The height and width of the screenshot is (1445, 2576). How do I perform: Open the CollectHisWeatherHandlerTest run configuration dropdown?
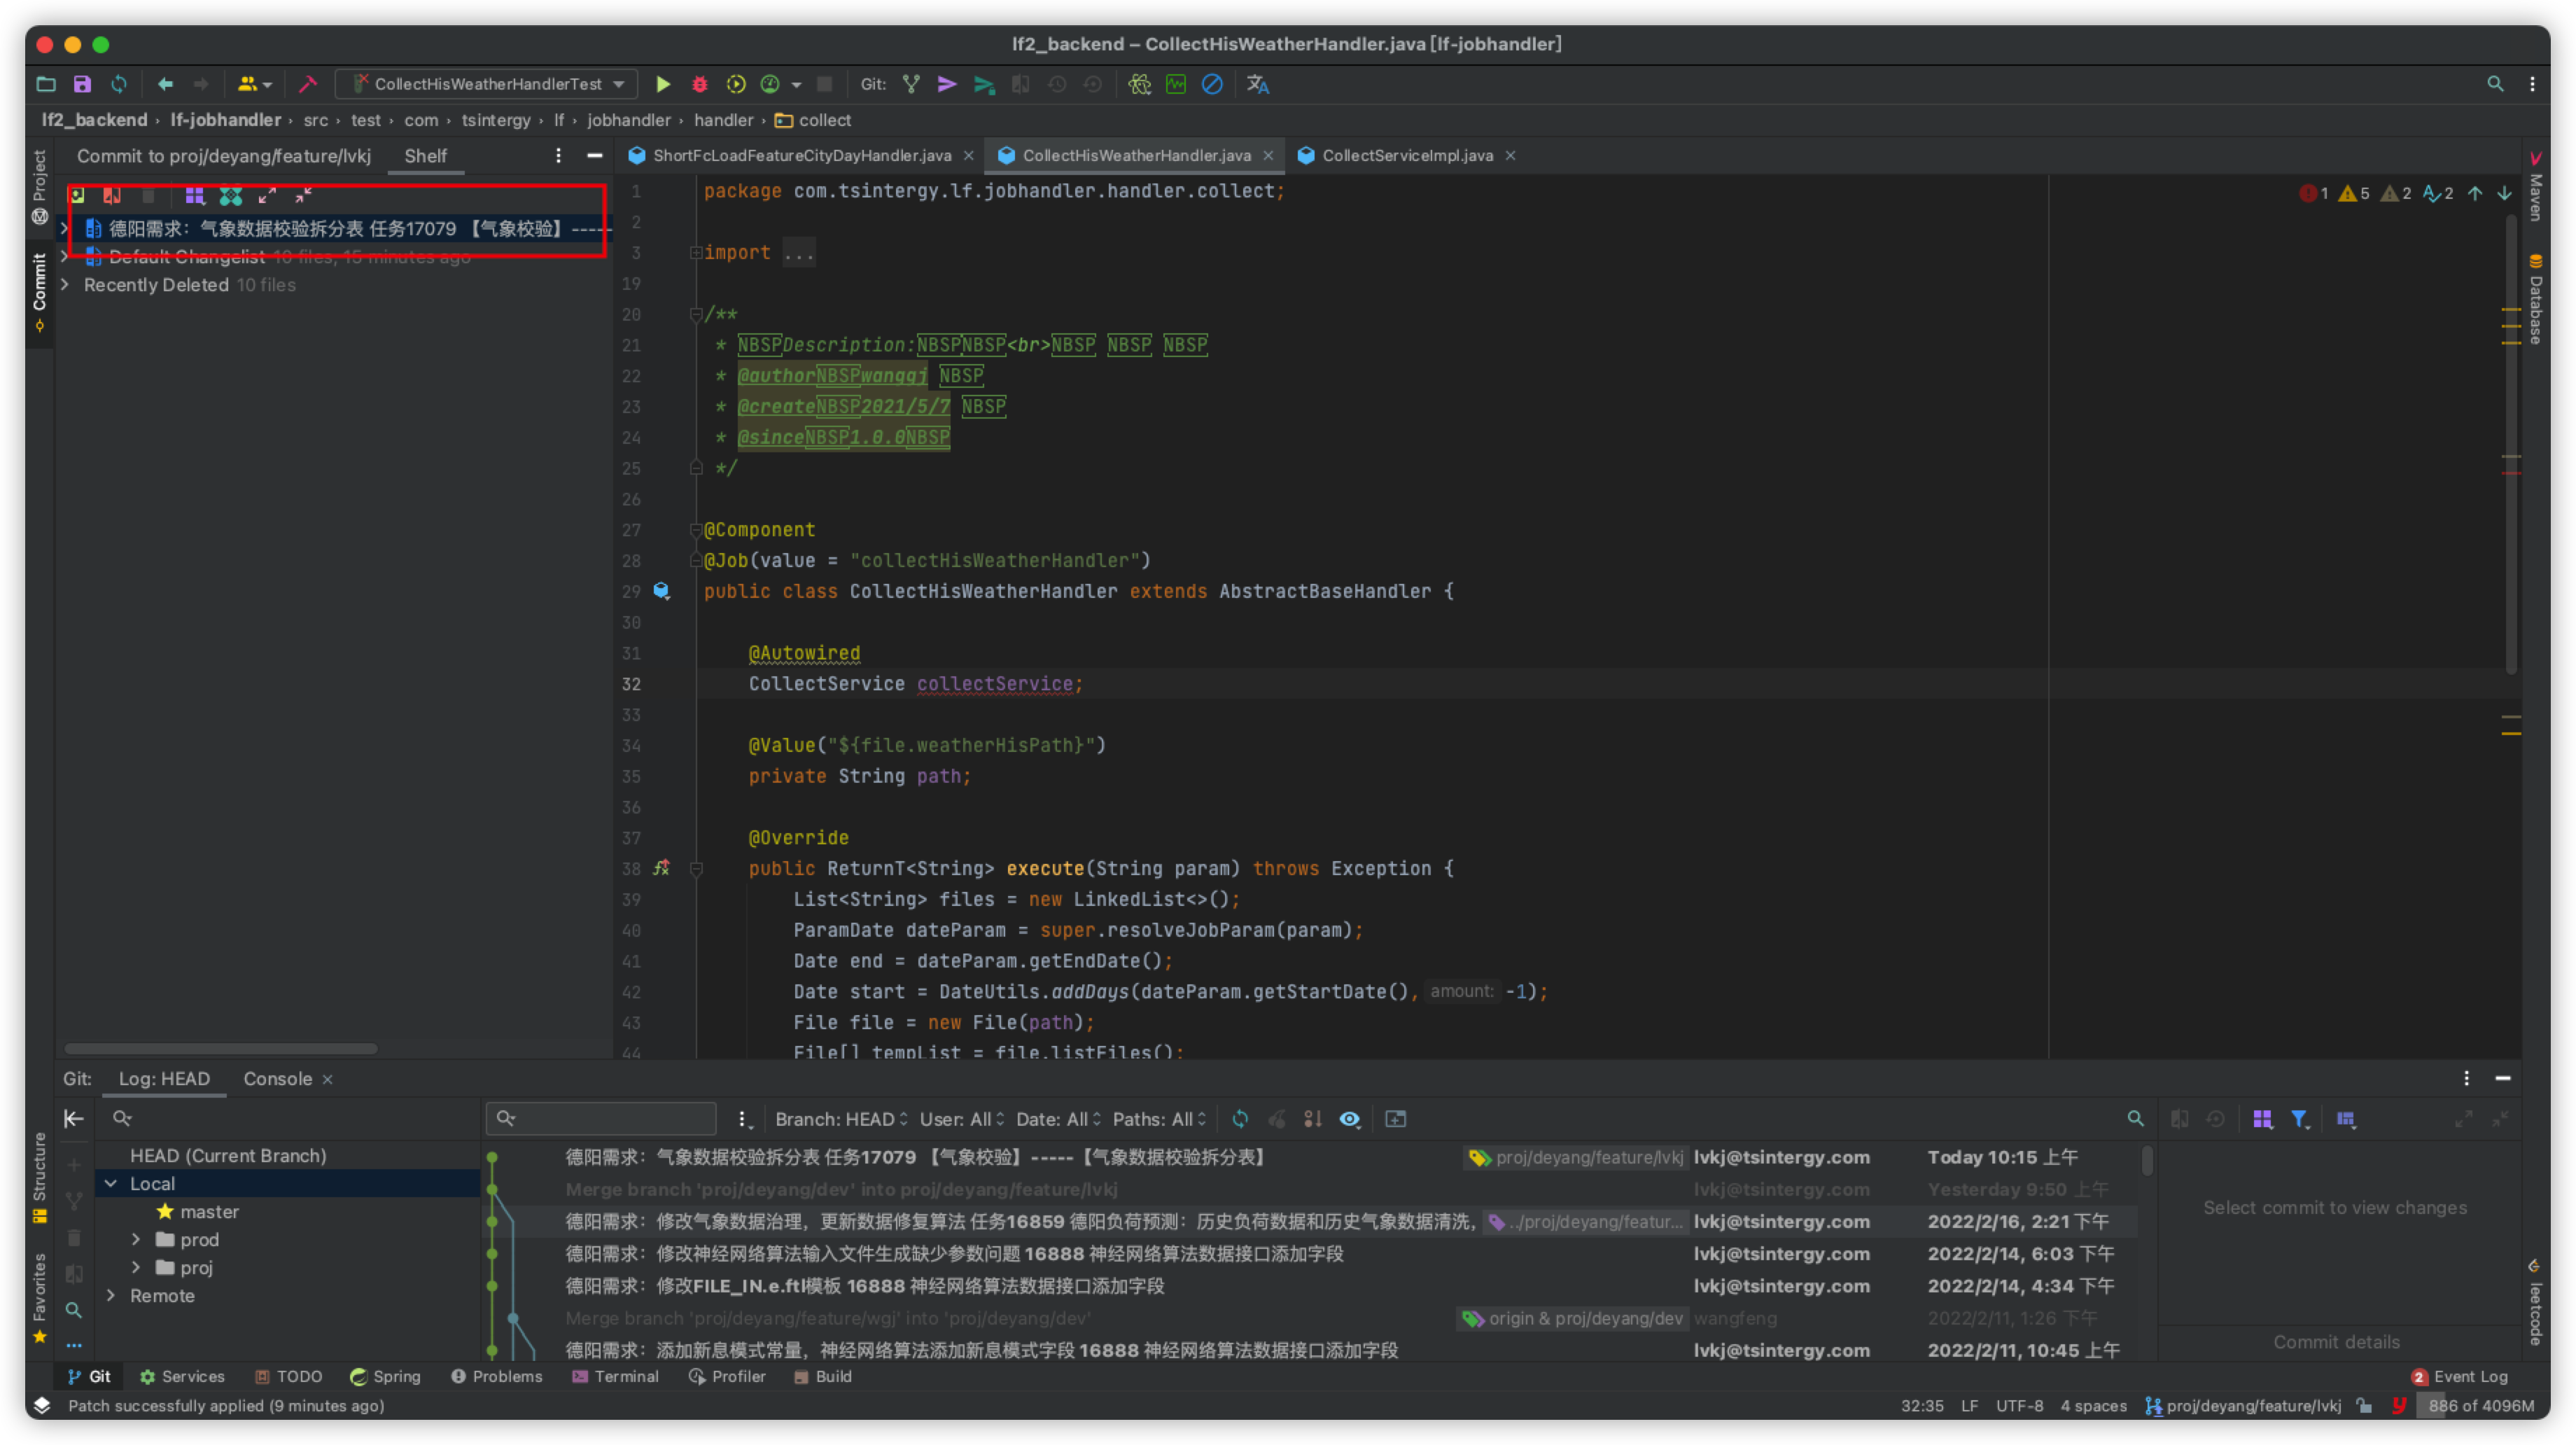[488, 84]
